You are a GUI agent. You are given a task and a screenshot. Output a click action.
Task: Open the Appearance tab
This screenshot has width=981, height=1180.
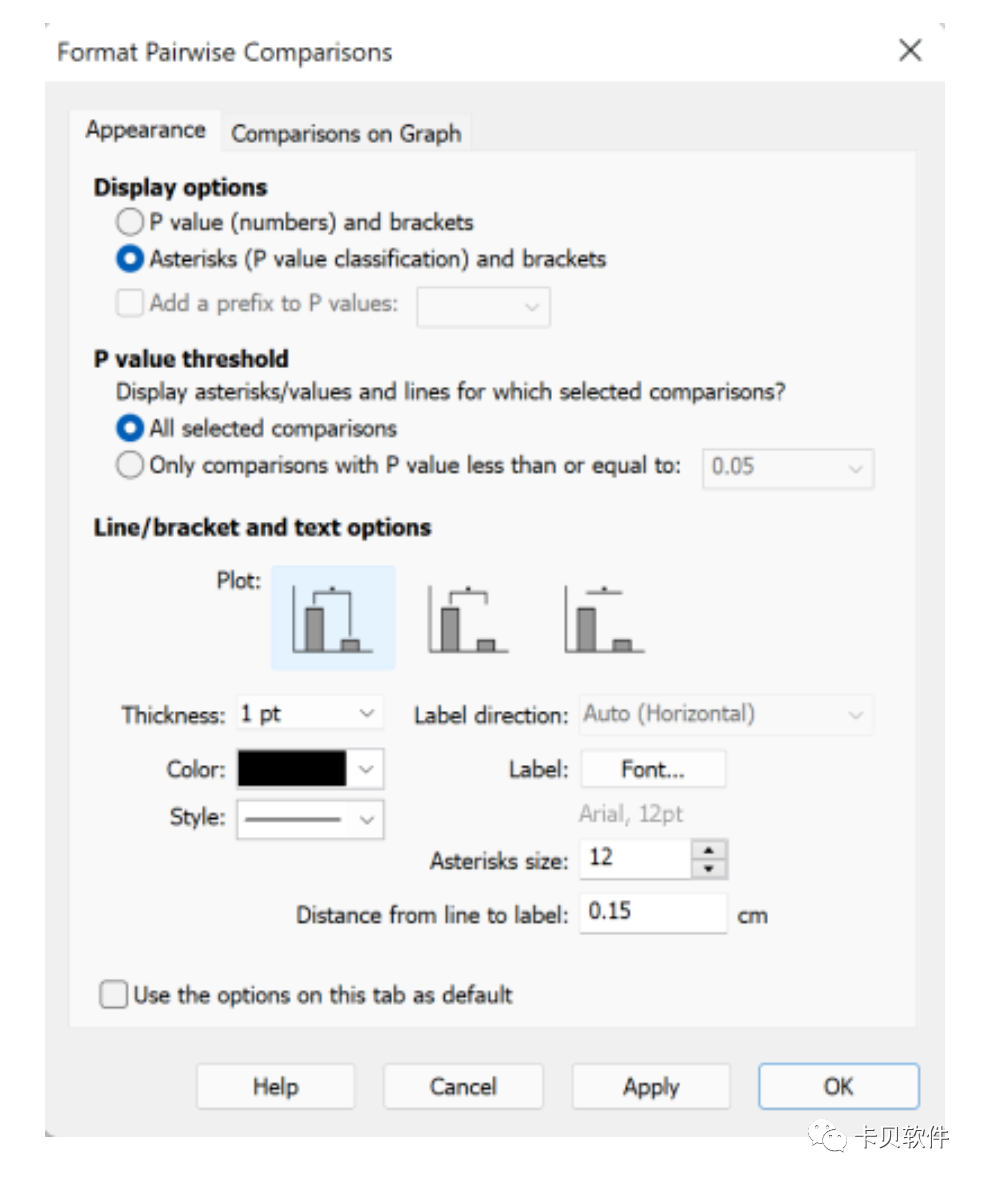[145, 129]
